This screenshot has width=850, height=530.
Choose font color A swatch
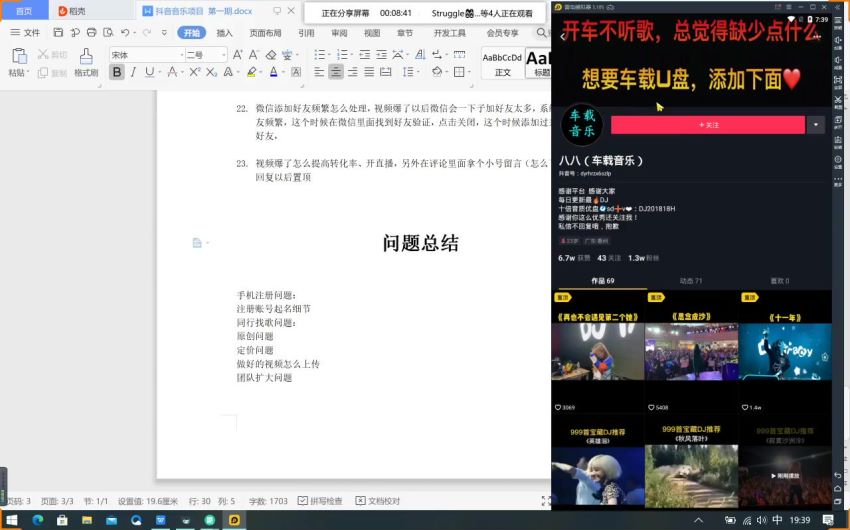274,72
